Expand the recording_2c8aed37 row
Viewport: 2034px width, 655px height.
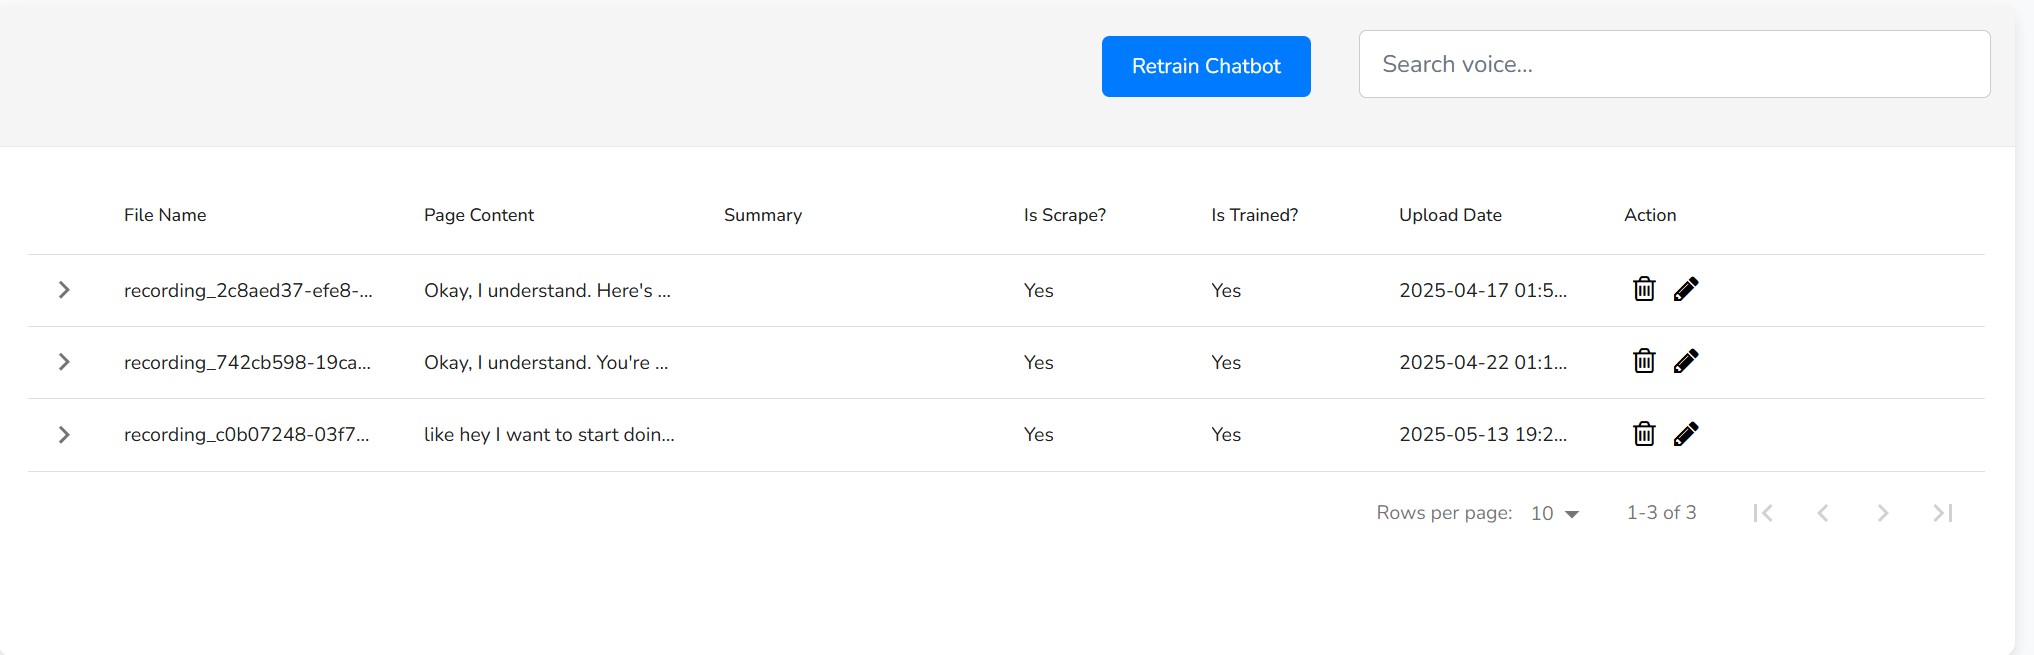[64, 290]
